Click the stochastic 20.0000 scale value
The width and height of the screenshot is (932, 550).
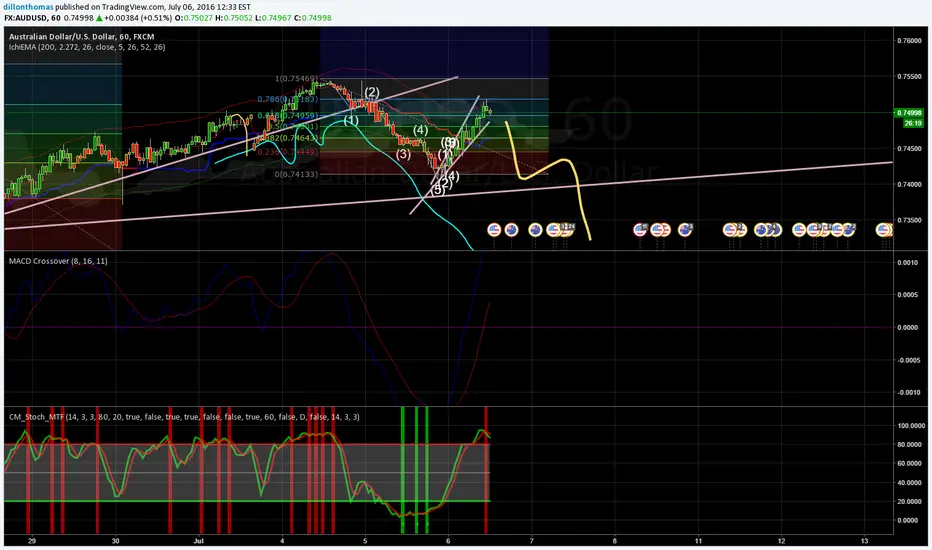coord(909,501)
